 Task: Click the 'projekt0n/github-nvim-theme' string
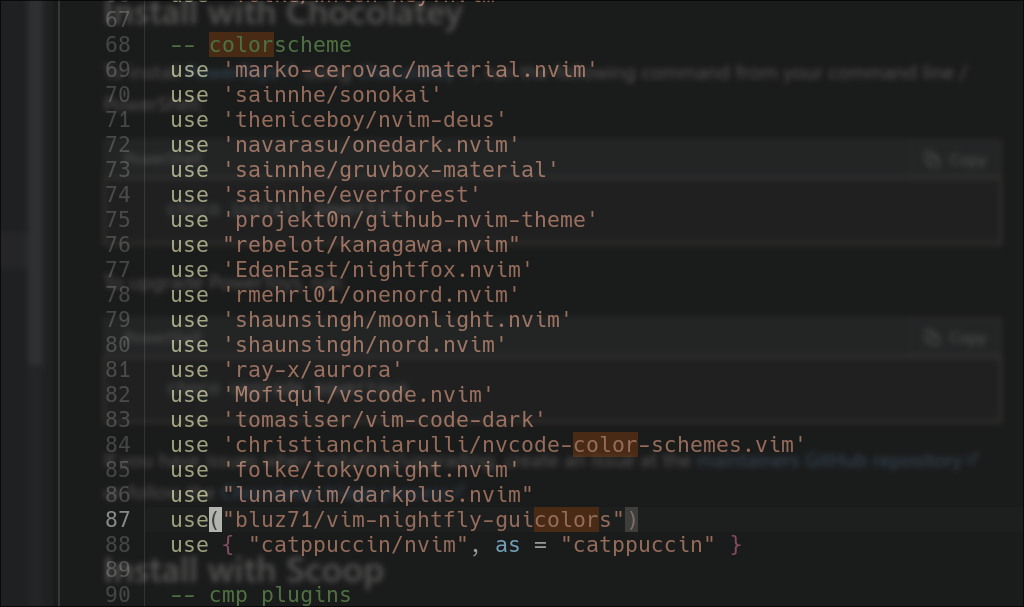(410, 220)
